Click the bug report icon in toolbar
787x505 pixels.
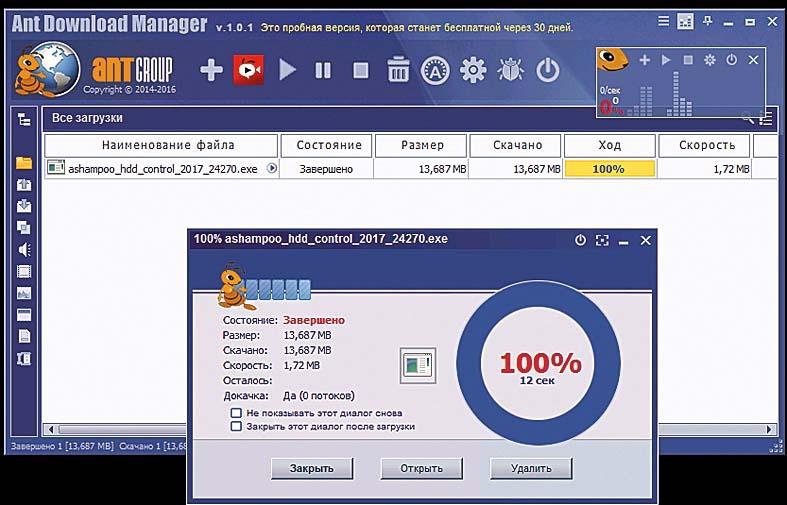pos(510,70)
